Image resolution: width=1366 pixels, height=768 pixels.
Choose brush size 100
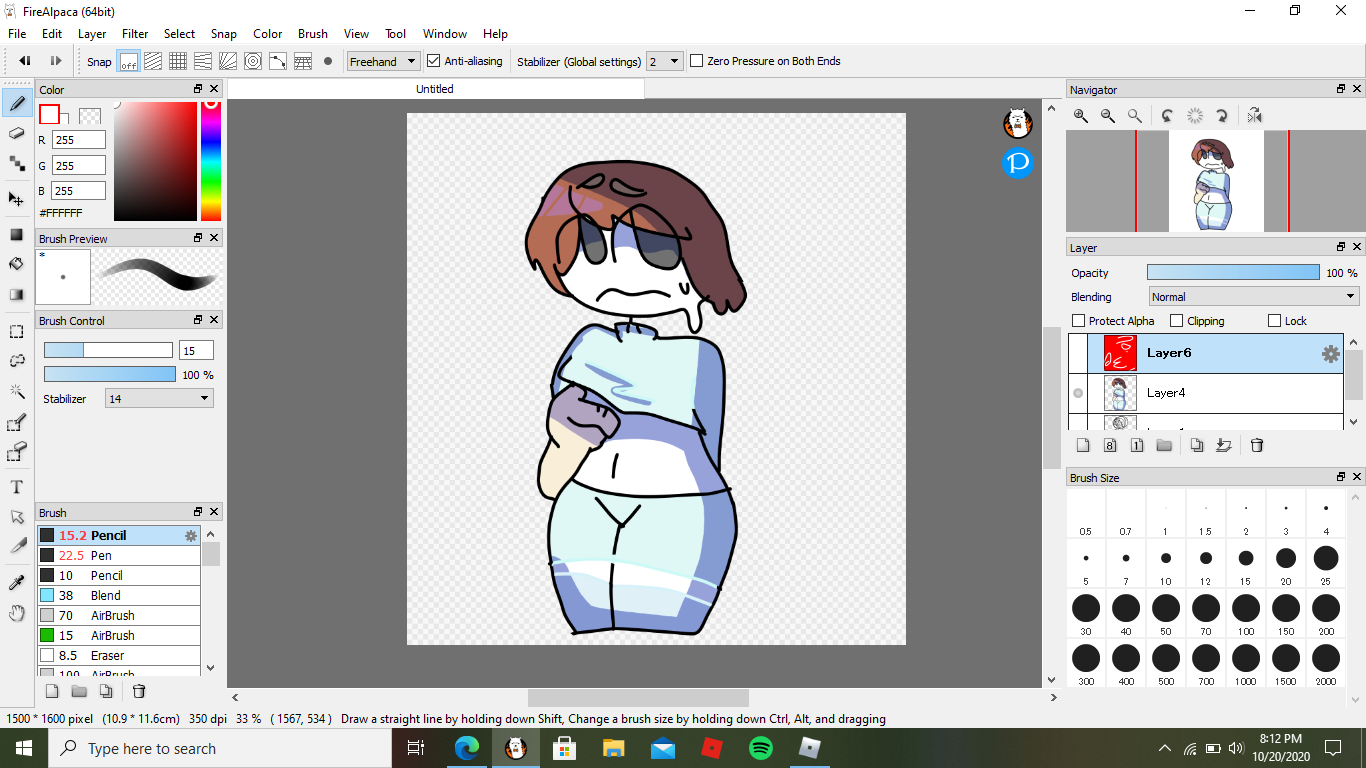point(1246,614)
